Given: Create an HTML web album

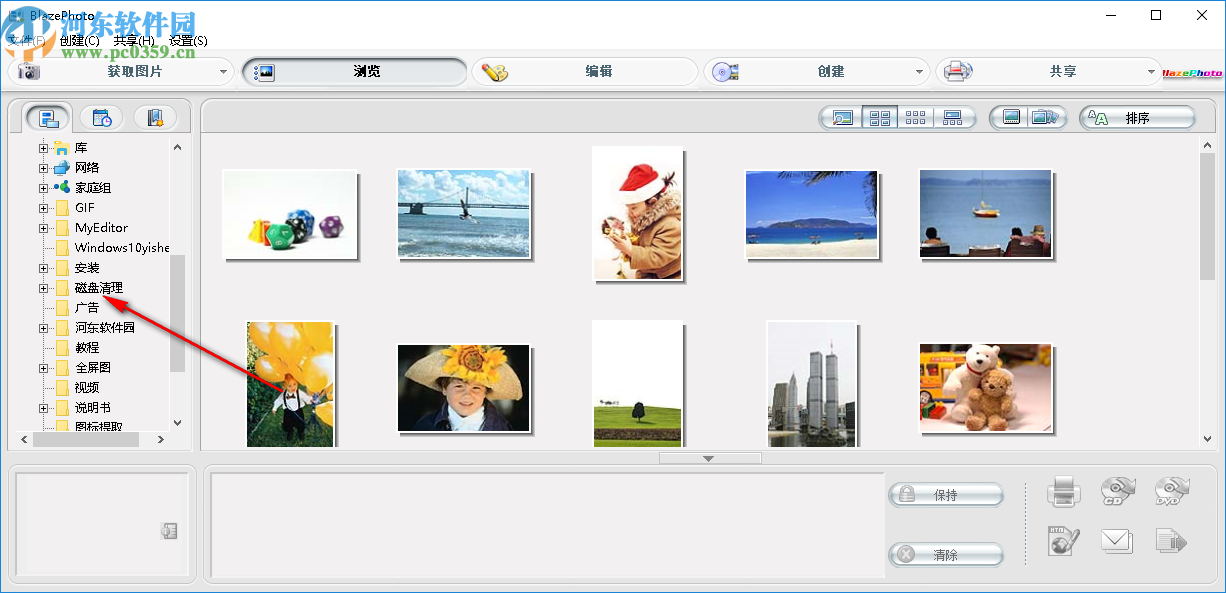Looking at the screenshot, I should 1063,541.
